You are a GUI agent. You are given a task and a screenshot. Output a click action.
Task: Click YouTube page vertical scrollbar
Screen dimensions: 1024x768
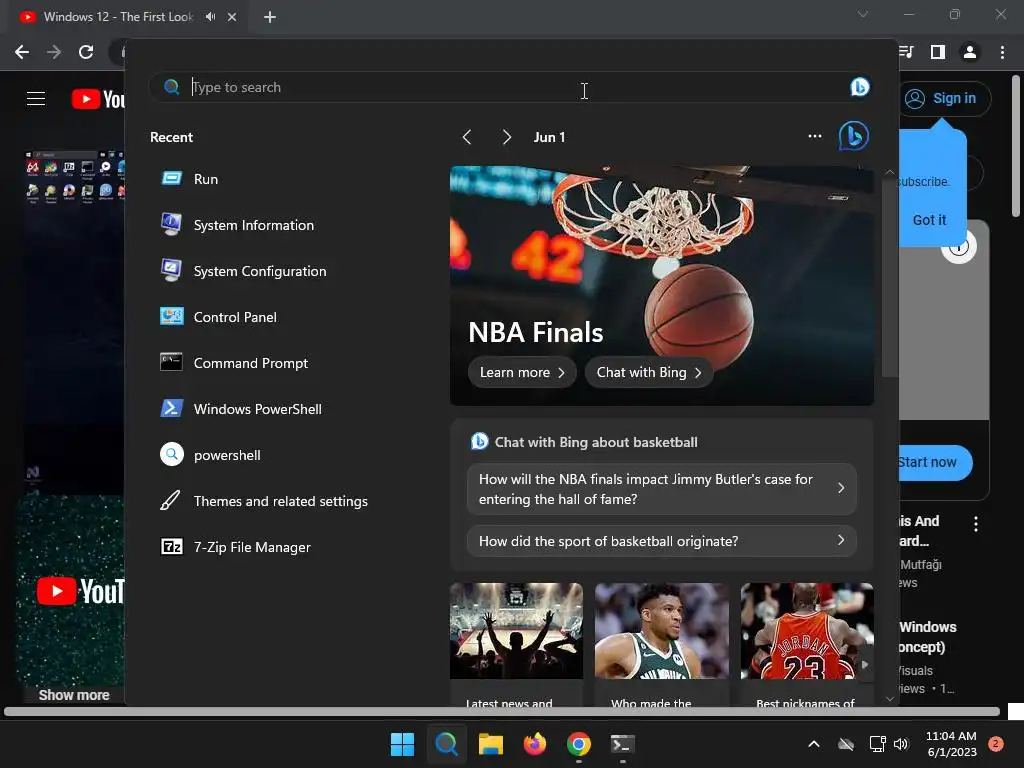tap(1016, 146)
